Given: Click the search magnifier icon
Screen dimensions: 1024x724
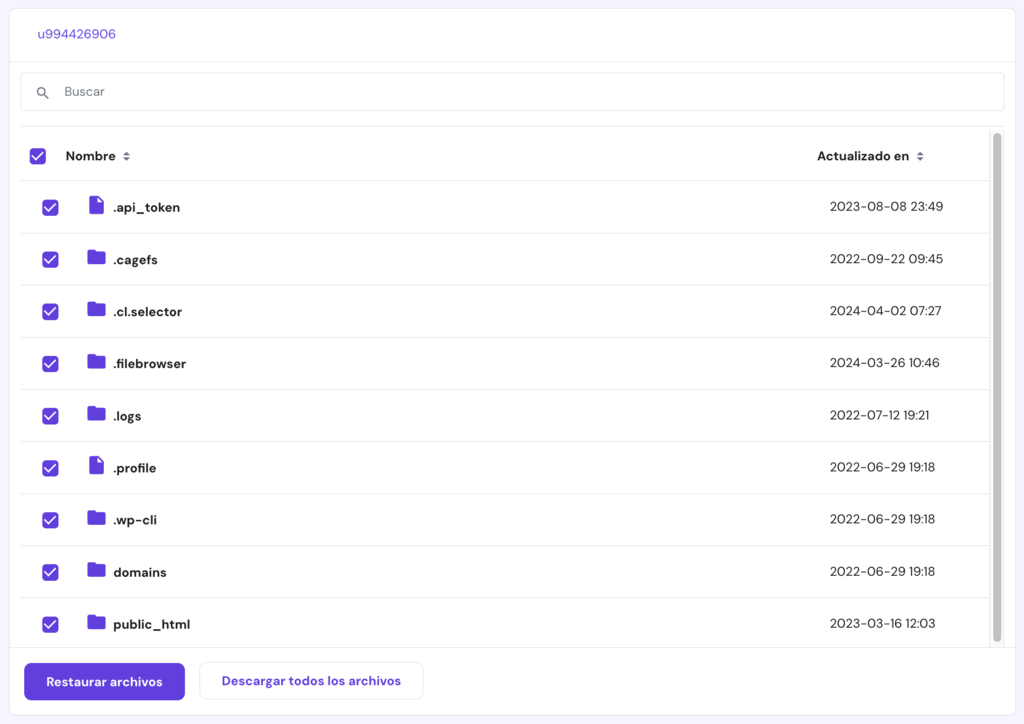Looking at the screenshot, I should (x=42, y=91).
